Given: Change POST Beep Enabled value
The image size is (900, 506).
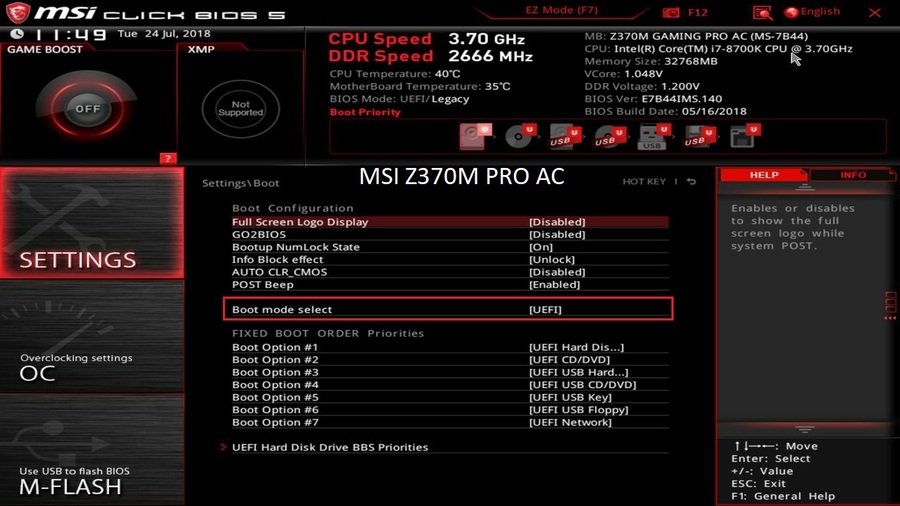Looking at the screenshot, I should [x=554, y=285].
